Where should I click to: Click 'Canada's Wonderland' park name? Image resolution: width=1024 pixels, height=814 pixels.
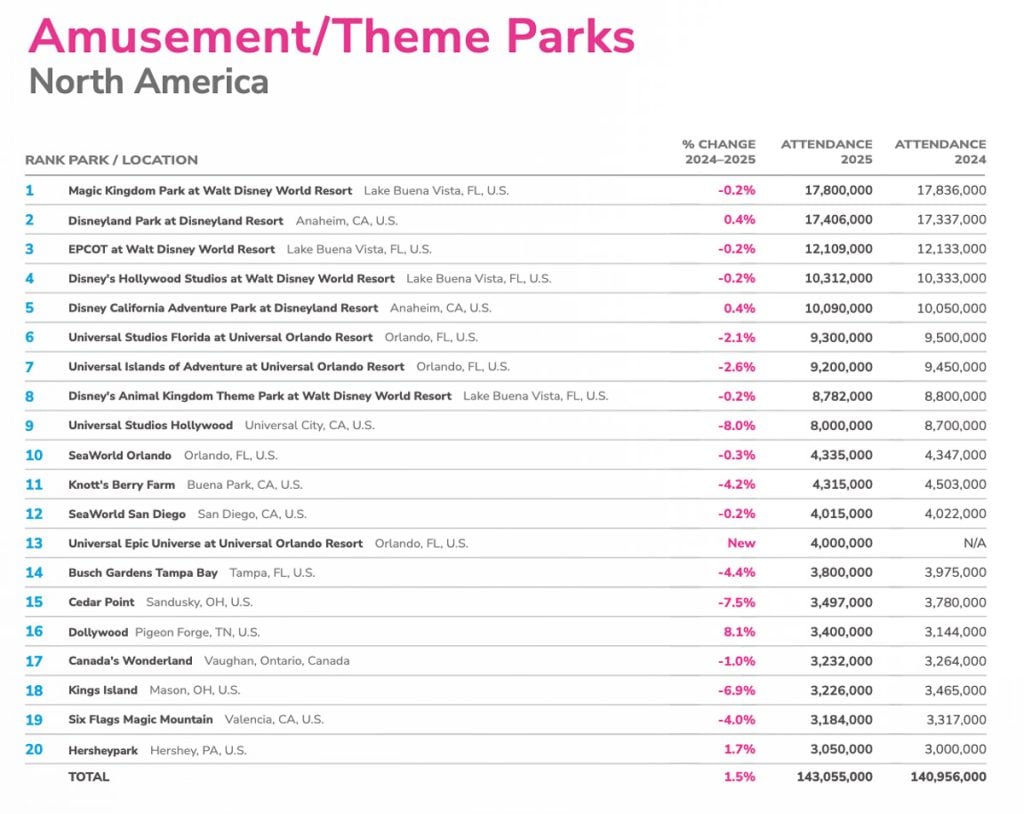[x=131, y=661]
